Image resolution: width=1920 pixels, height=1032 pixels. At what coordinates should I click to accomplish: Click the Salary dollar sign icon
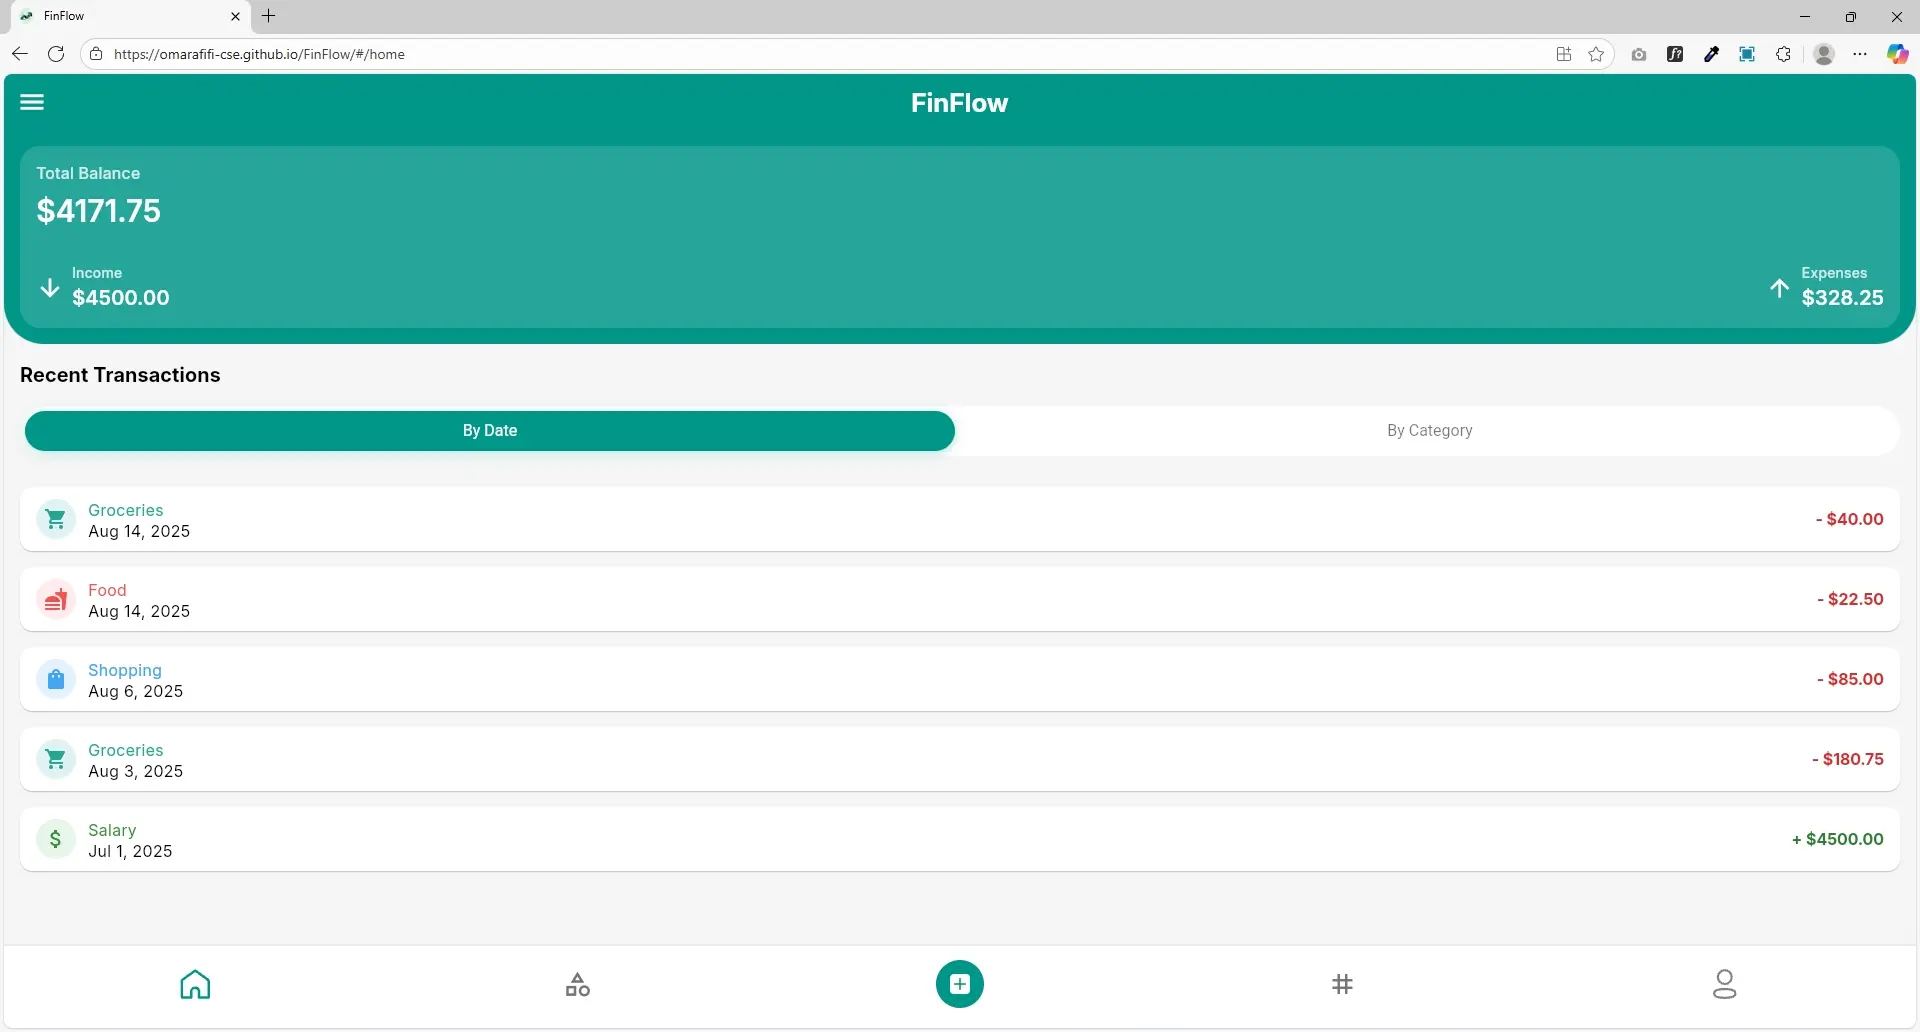coord(56,839)
